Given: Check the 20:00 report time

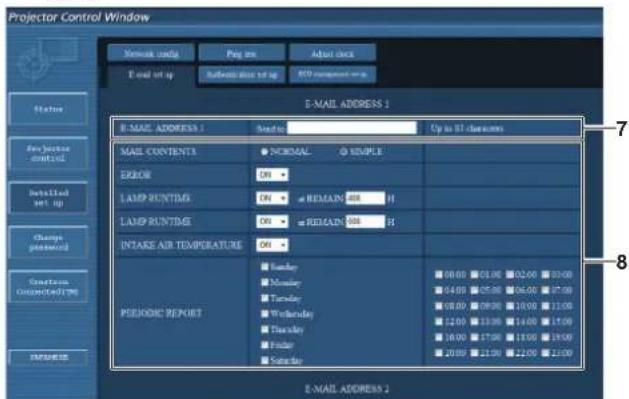Looking at the screenshot, I should point(439,353).
